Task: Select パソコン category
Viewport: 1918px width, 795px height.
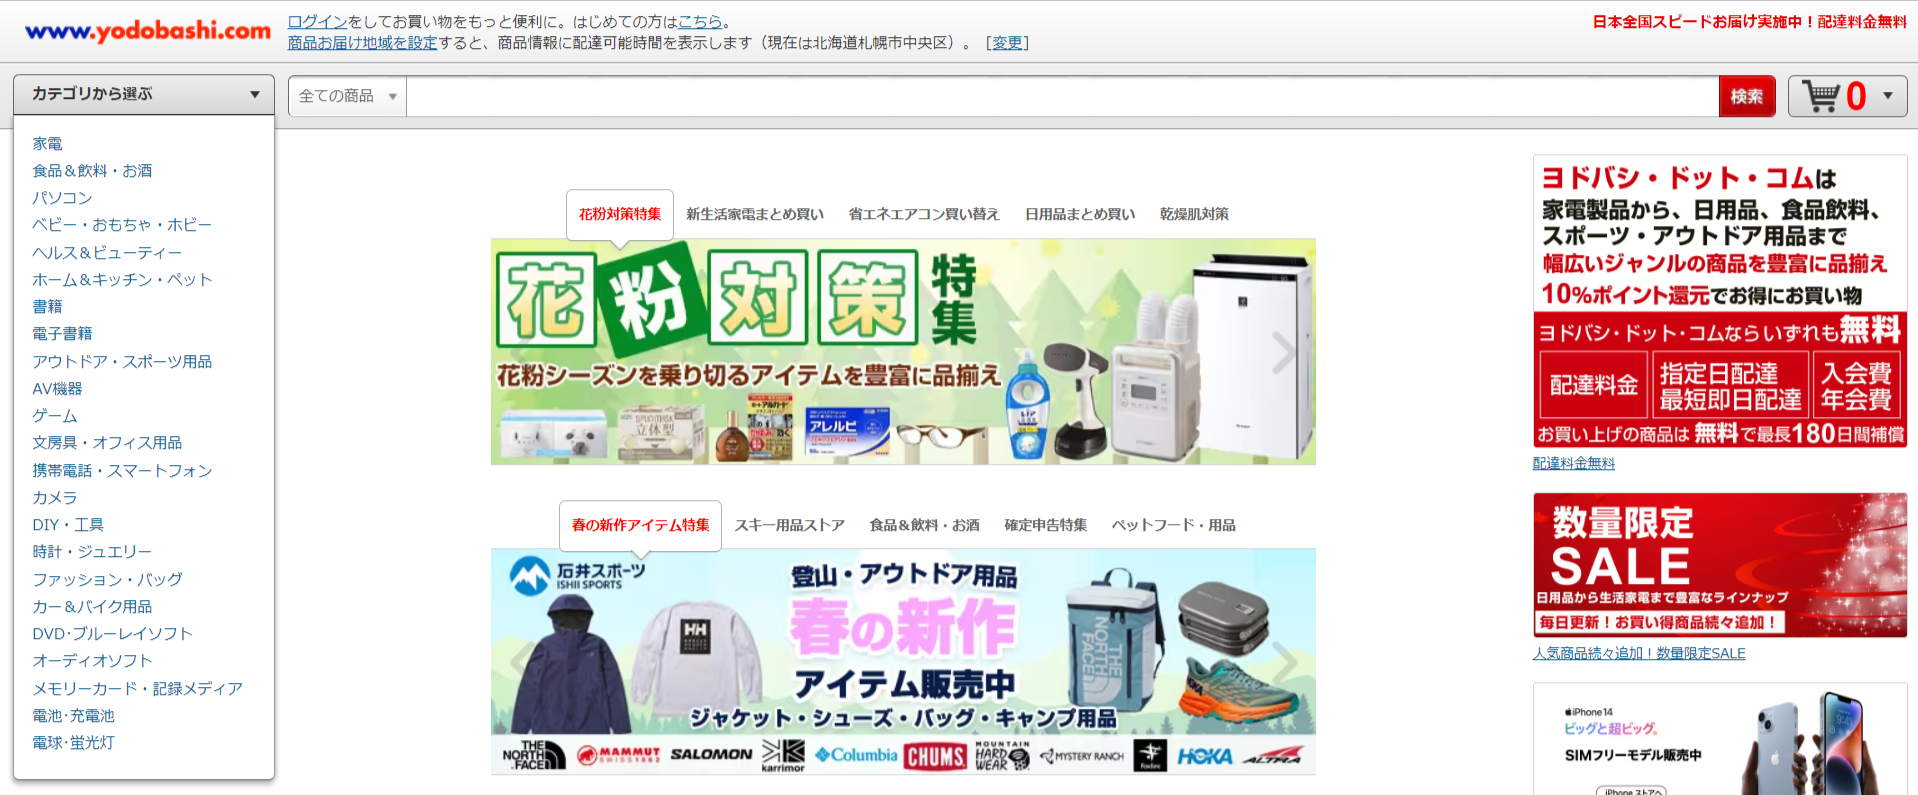Action: tap(62, 198)
